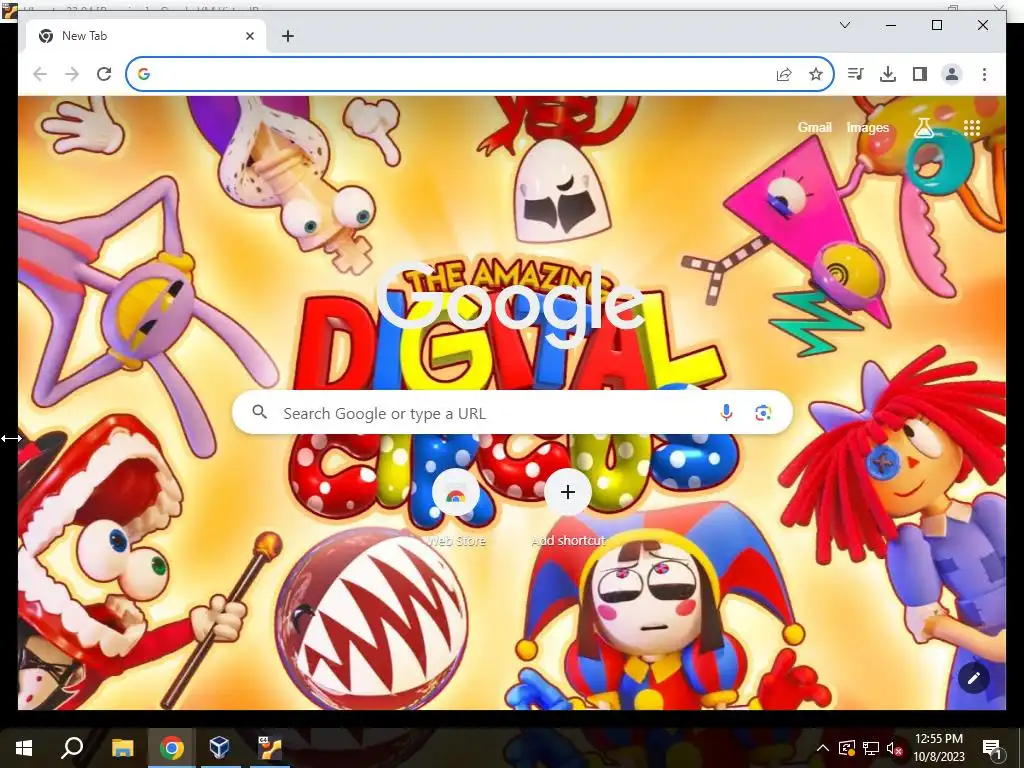
Task: Search by image with Google Lens icon
Action: (763, 413)
